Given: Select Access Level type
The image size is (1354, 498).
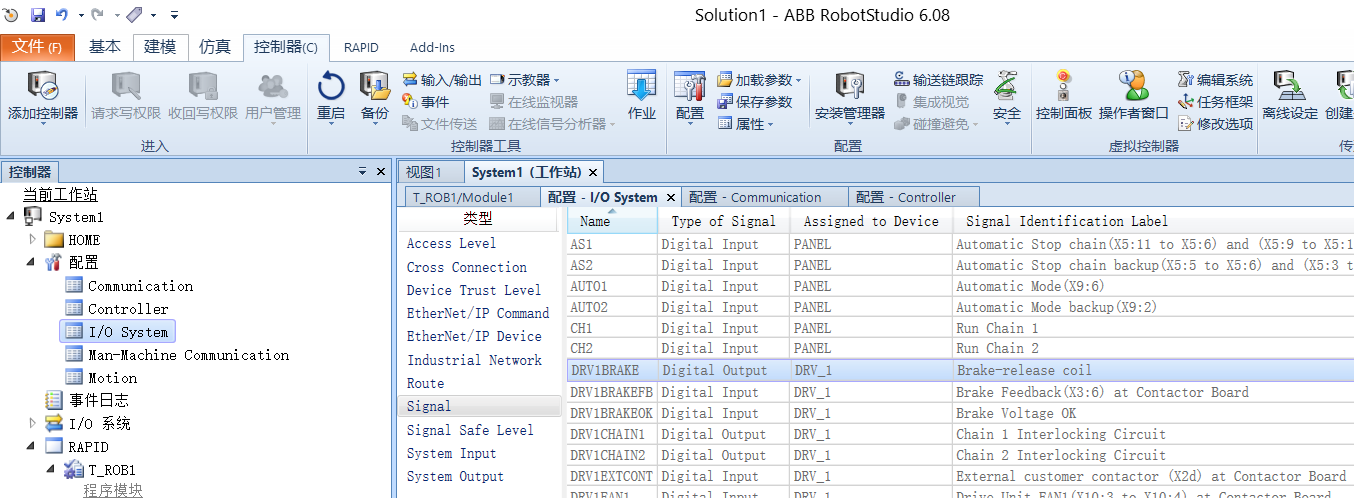Looking at the screenshot, I should [451, 243].
